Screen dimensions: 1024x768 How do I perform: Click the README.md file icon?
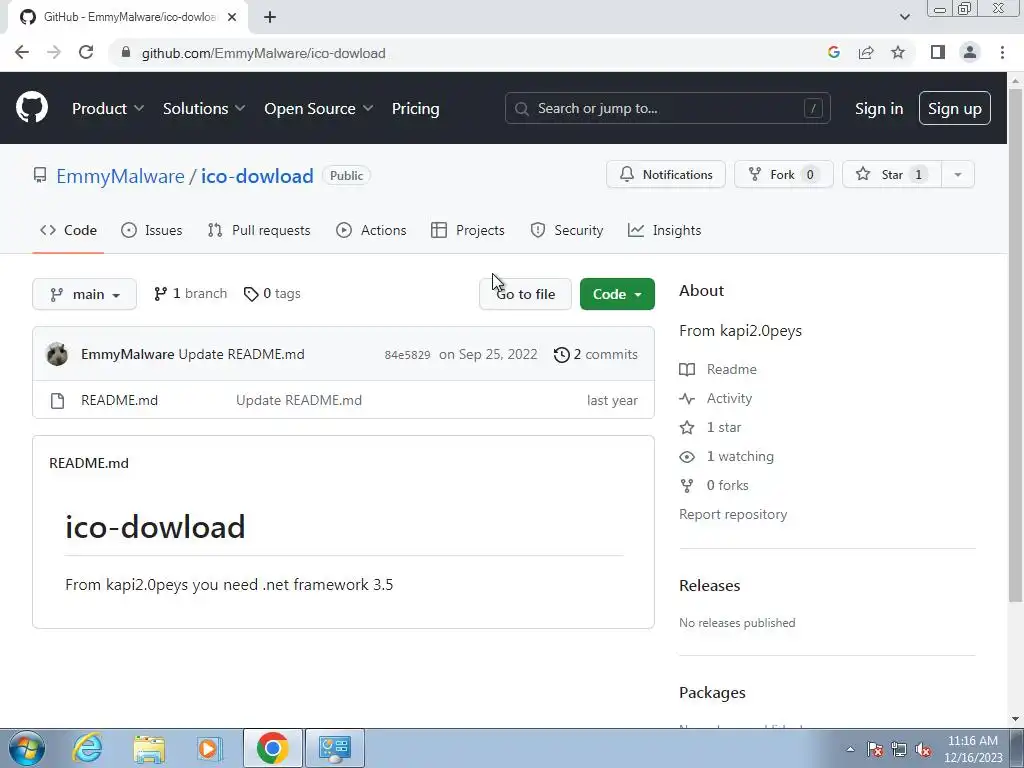57,400
